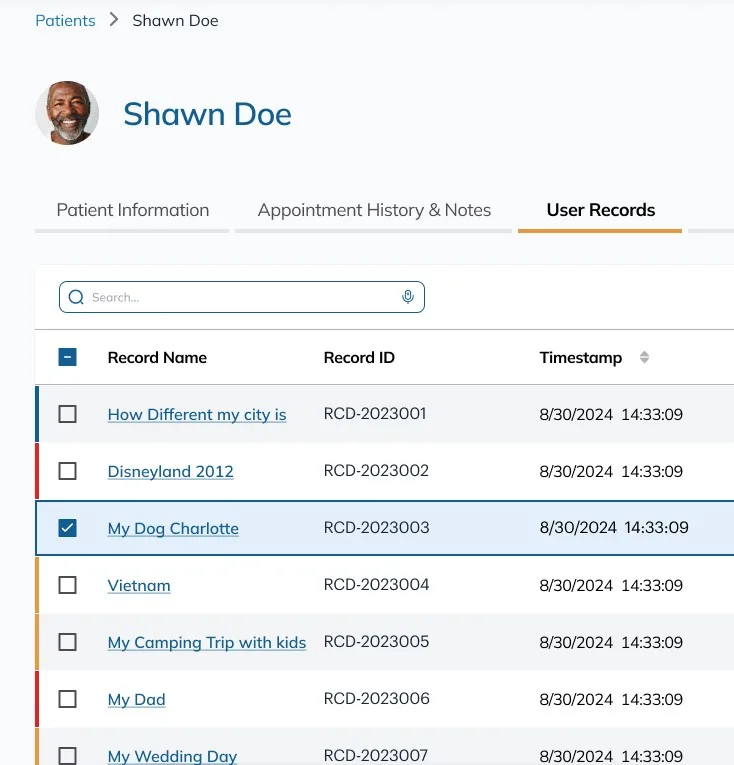Go back to the Patients breadcrumb link
Viewport: 734px width, 765px height.
pyautogui.click(x=65, y=20)
